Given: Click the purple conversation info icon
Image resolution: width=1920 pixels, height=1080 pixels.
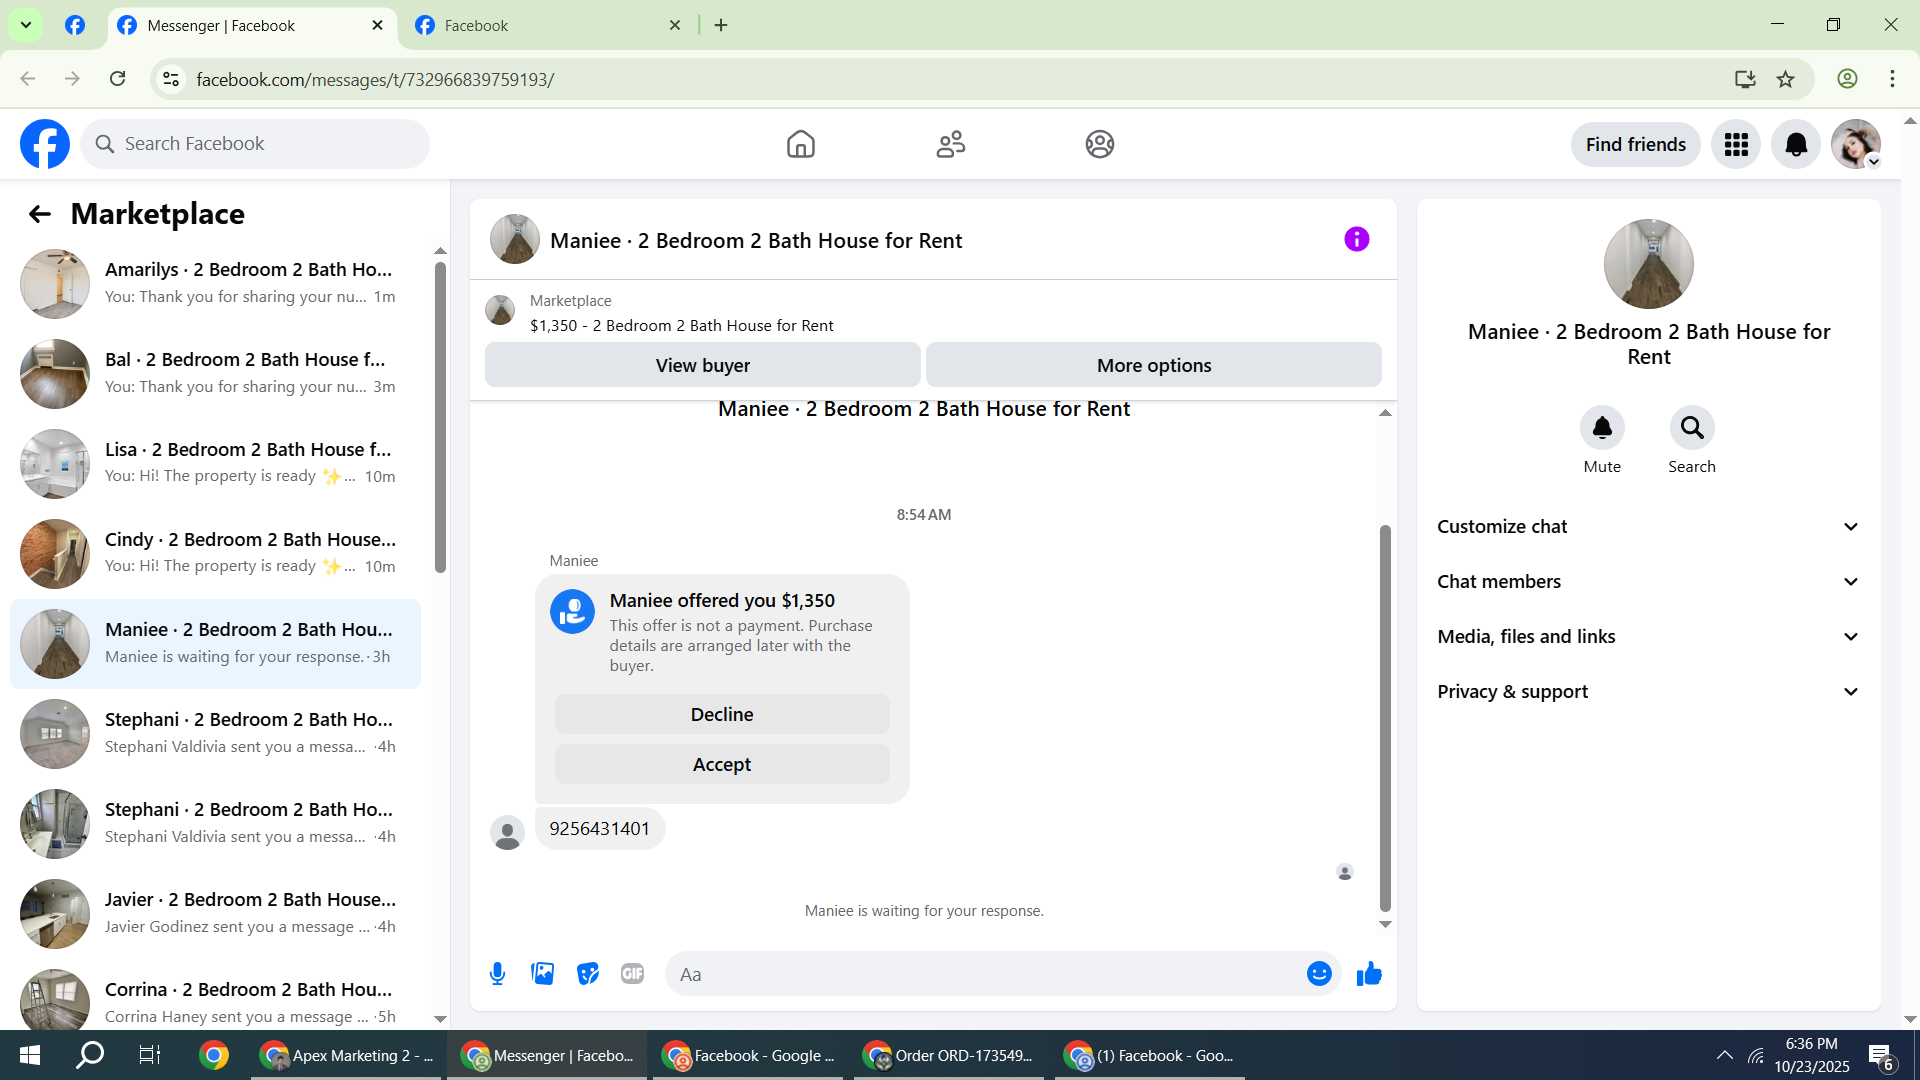Looking at the screenshot, I should pos(1356,239).
